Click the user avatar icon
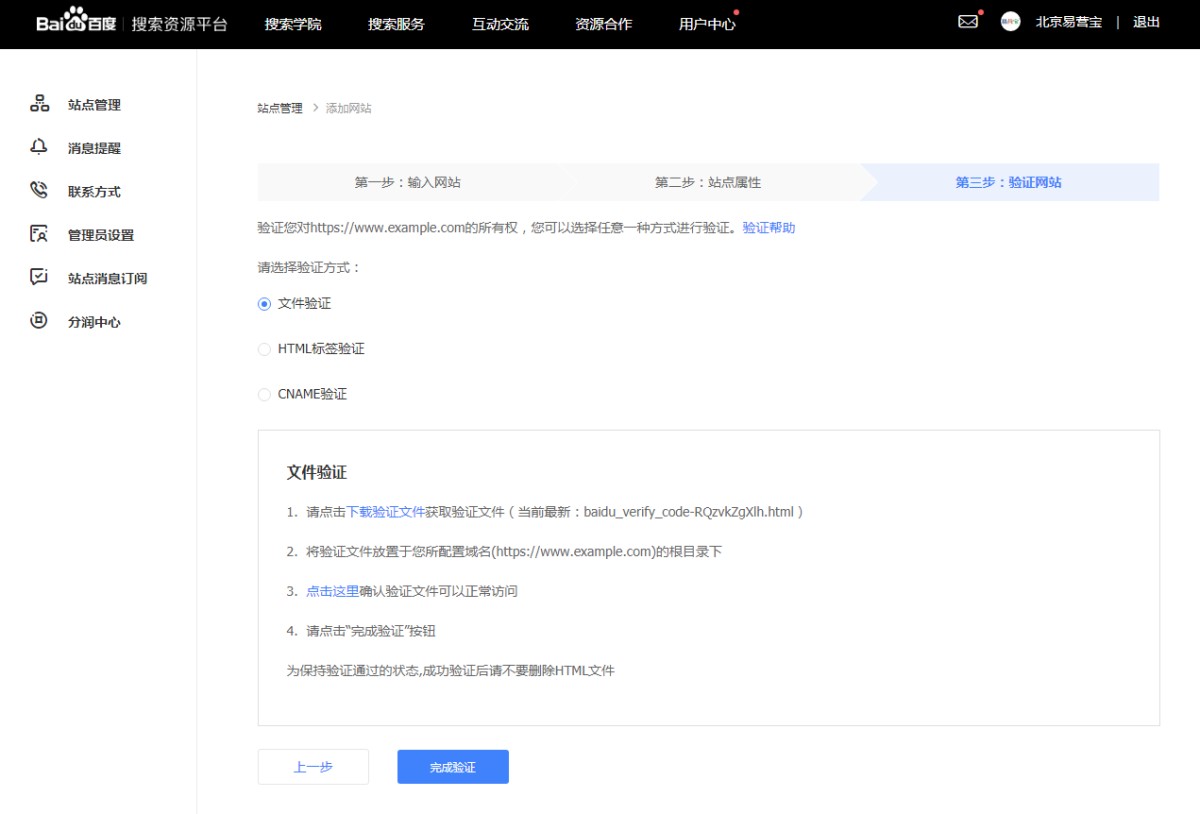The width and height of the screenshot is (1200, 814). (x=1010, y=22)
